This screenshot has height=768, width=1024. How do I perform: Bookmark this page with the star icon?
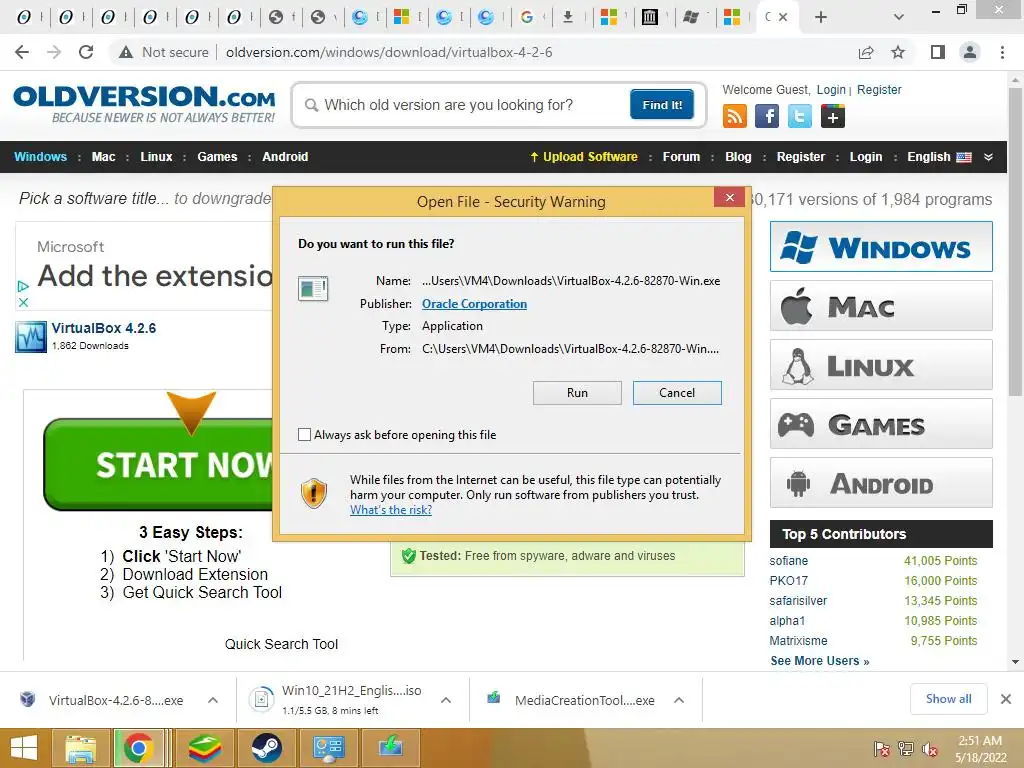pyautogui.click(x=898, y=52)
